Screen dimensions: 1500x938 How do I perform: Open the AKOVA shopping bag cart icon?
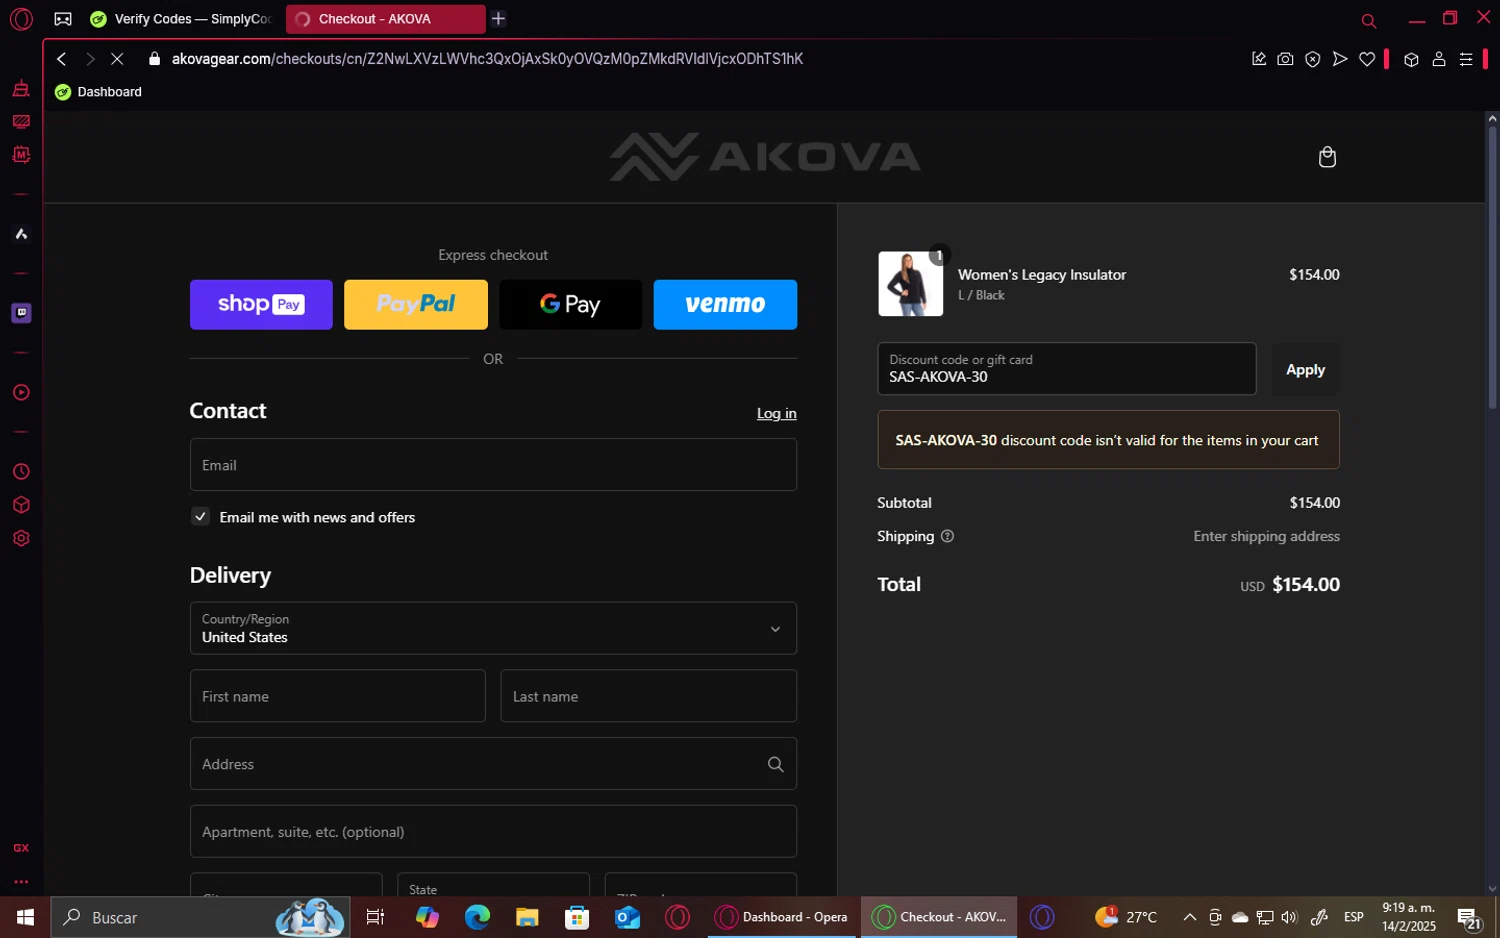pyautogui.click(x=1327, y=157)
